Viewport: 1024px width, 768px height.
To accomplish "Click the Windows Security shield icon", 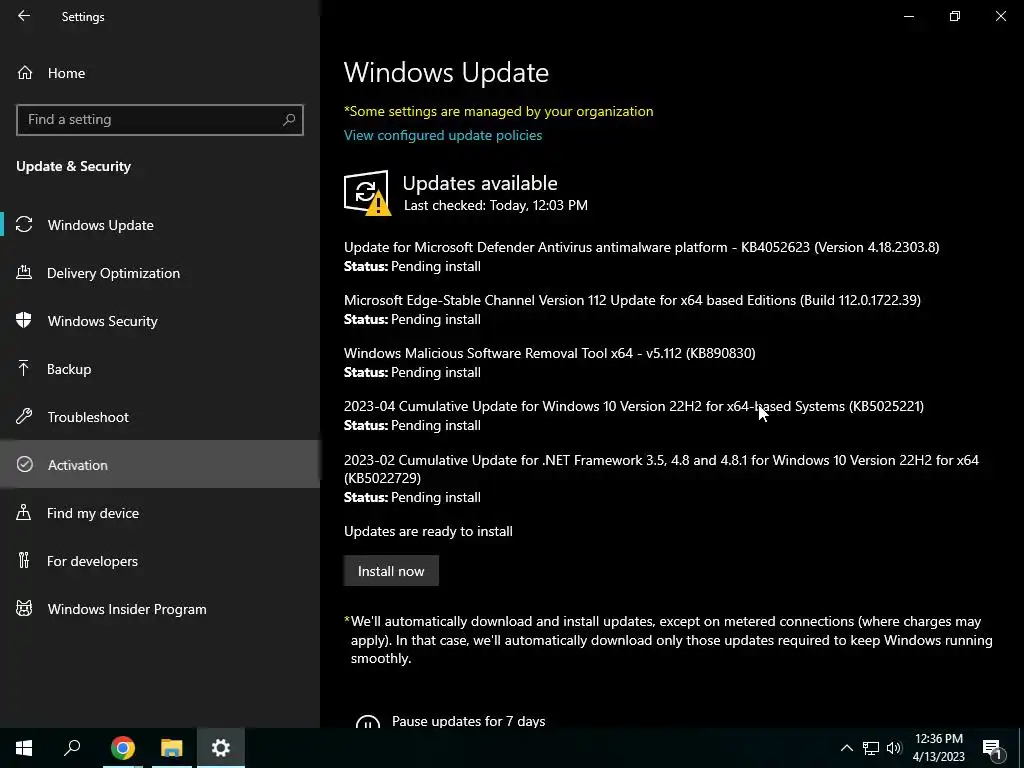I will (x=24, y=320).
